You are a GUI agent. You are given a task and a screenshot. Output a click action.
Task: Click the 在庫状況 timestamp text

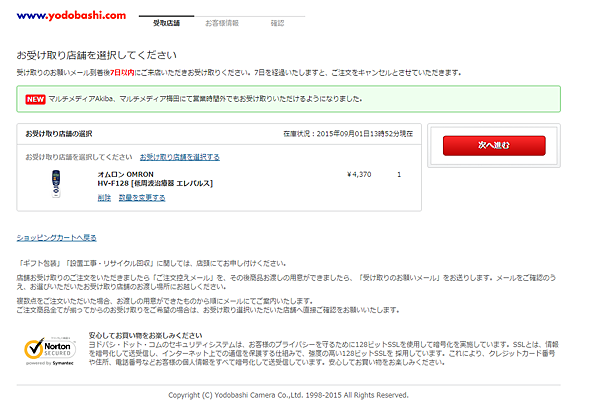(x=348, y=134)
